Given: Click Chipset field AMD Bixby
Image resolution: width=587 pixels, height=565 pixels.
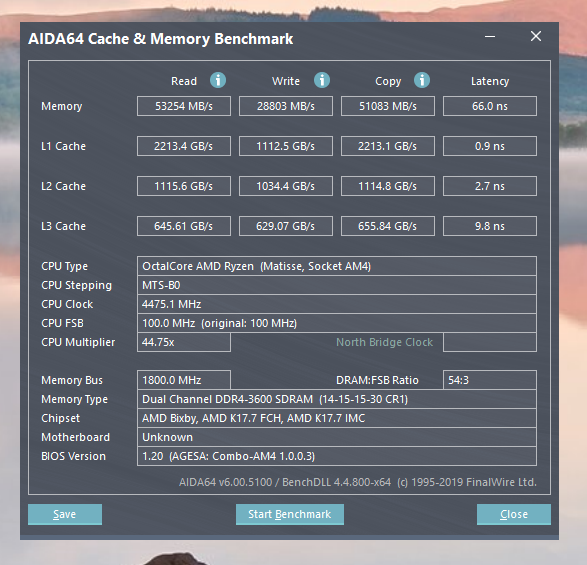Looking at the screenshot, I should [x=337, y=418].
